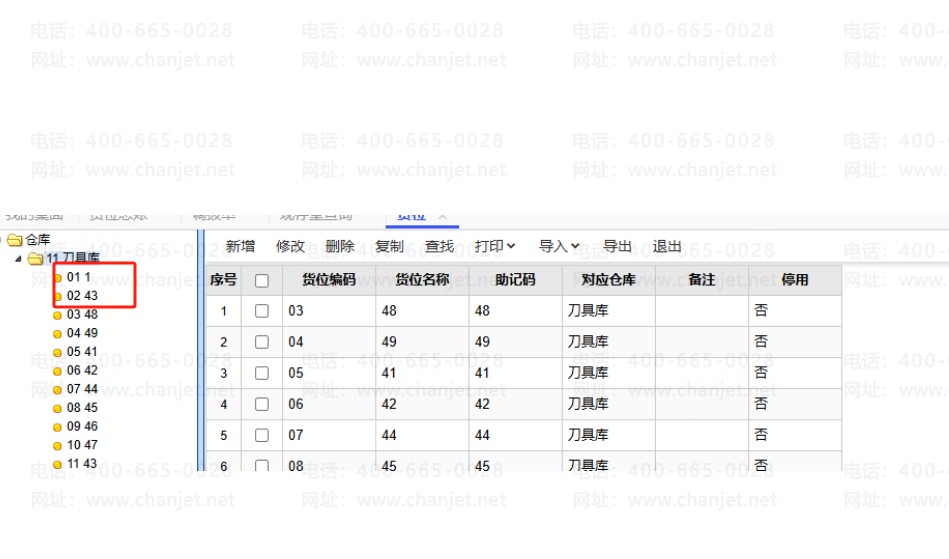Collapse the 11 刀具库 tree node arrow
The width and height of the screenshot is (949, 559).
(x=19, y=259)
